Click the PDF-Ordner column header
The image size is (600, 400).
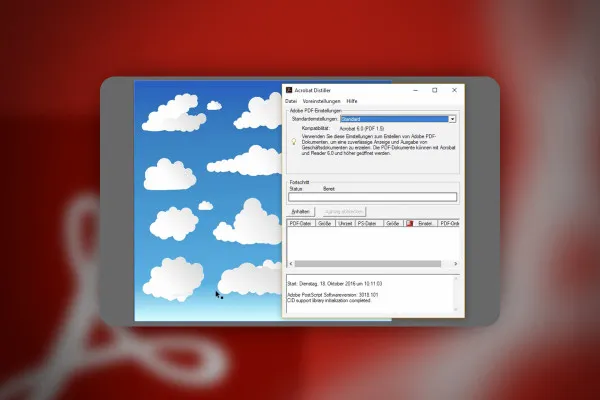point(449,223)
